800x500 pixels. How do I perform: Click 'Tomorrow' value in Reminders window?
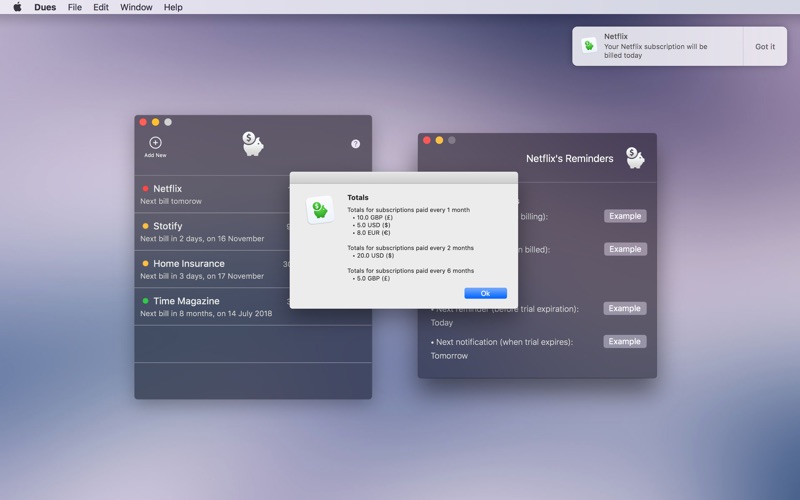tap(449, 356)
